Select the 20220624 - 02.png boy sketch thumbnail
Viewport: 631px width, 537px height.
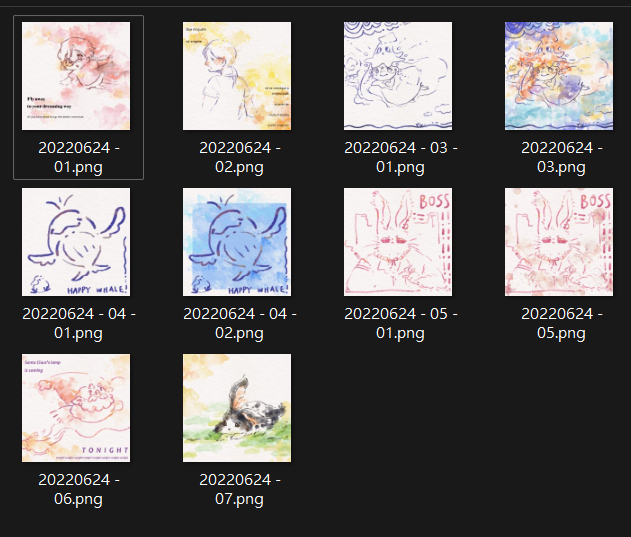tap(237, 76)
